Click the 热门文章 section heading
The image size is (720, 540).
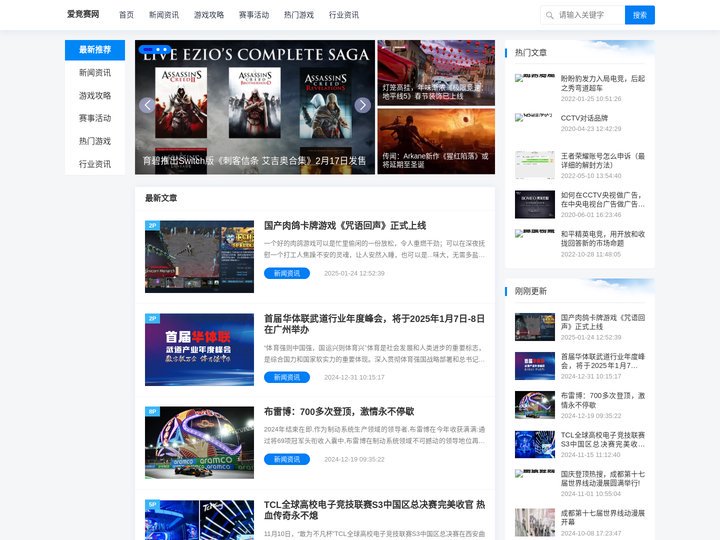tap(530, 52)
